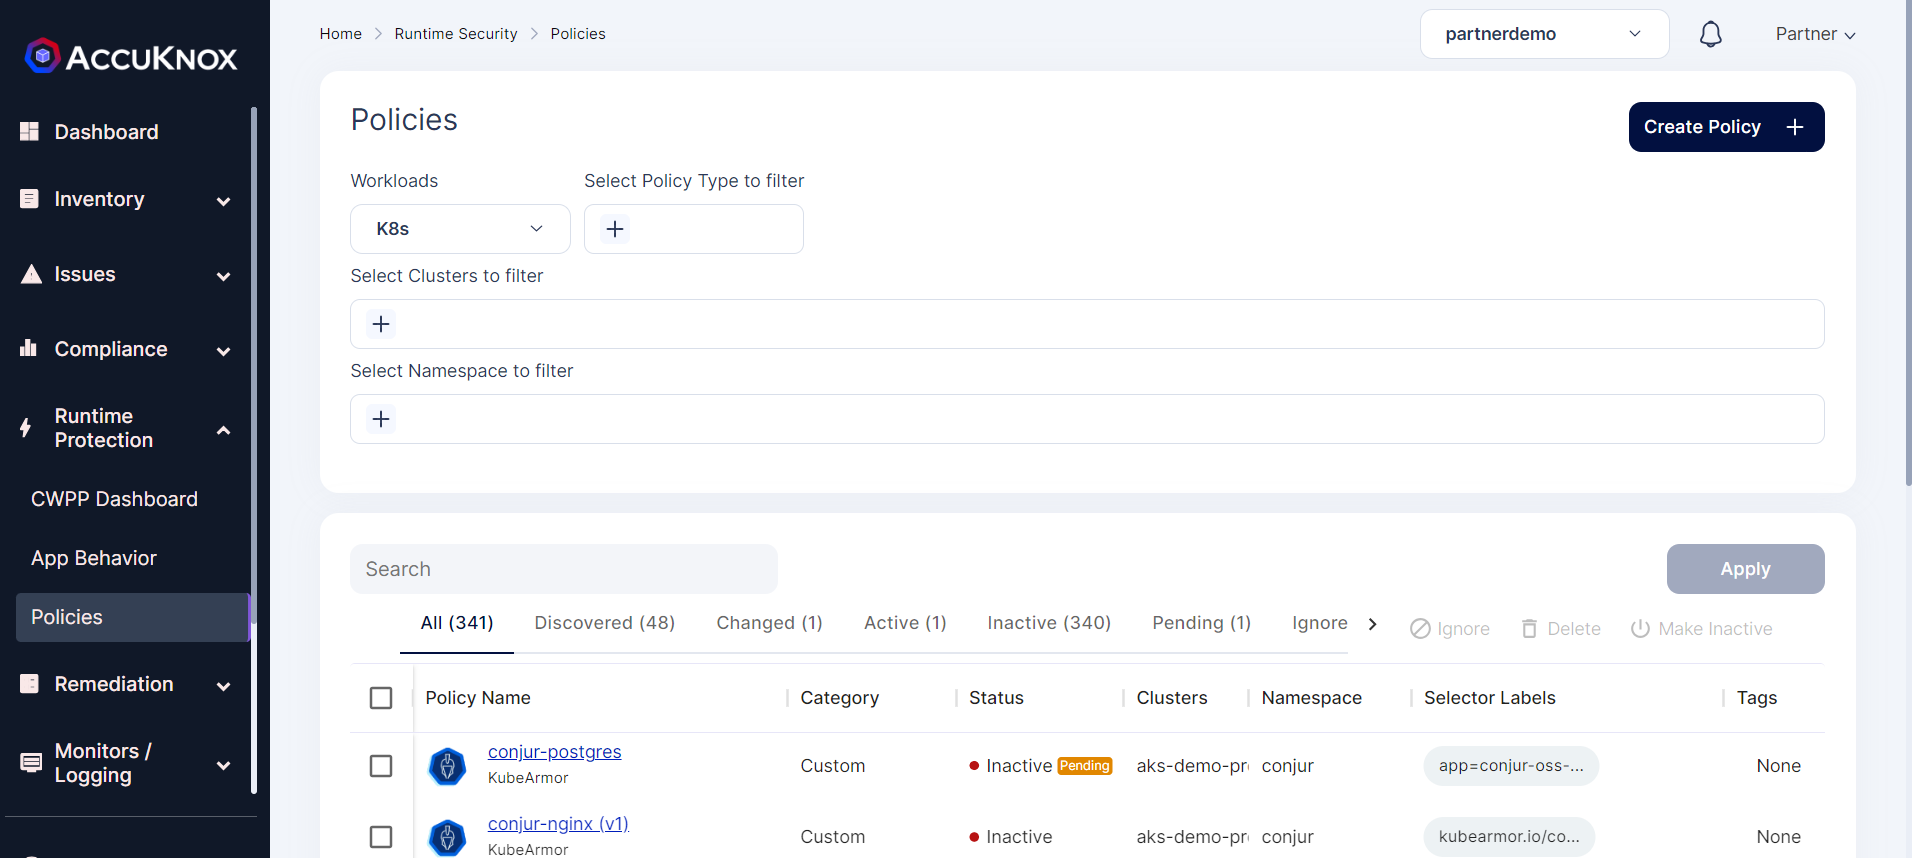This screenshot has width=1912, height=858.
Task: Check the conjur-postgres policy row
Action: click(381, 766)
